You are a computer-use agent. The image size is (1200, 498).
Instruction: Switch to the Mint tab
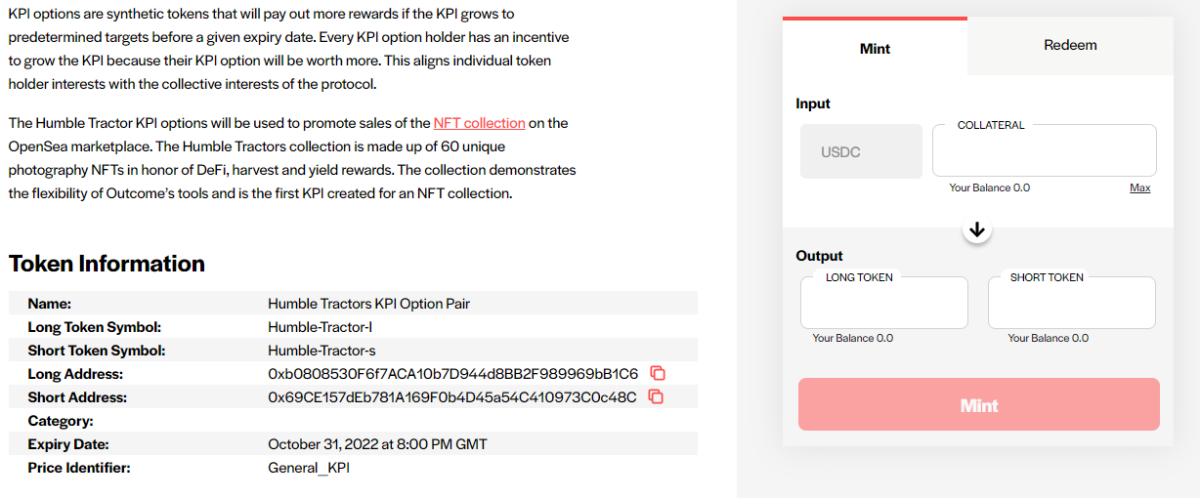pyautogui.click(x=875, y=47)
